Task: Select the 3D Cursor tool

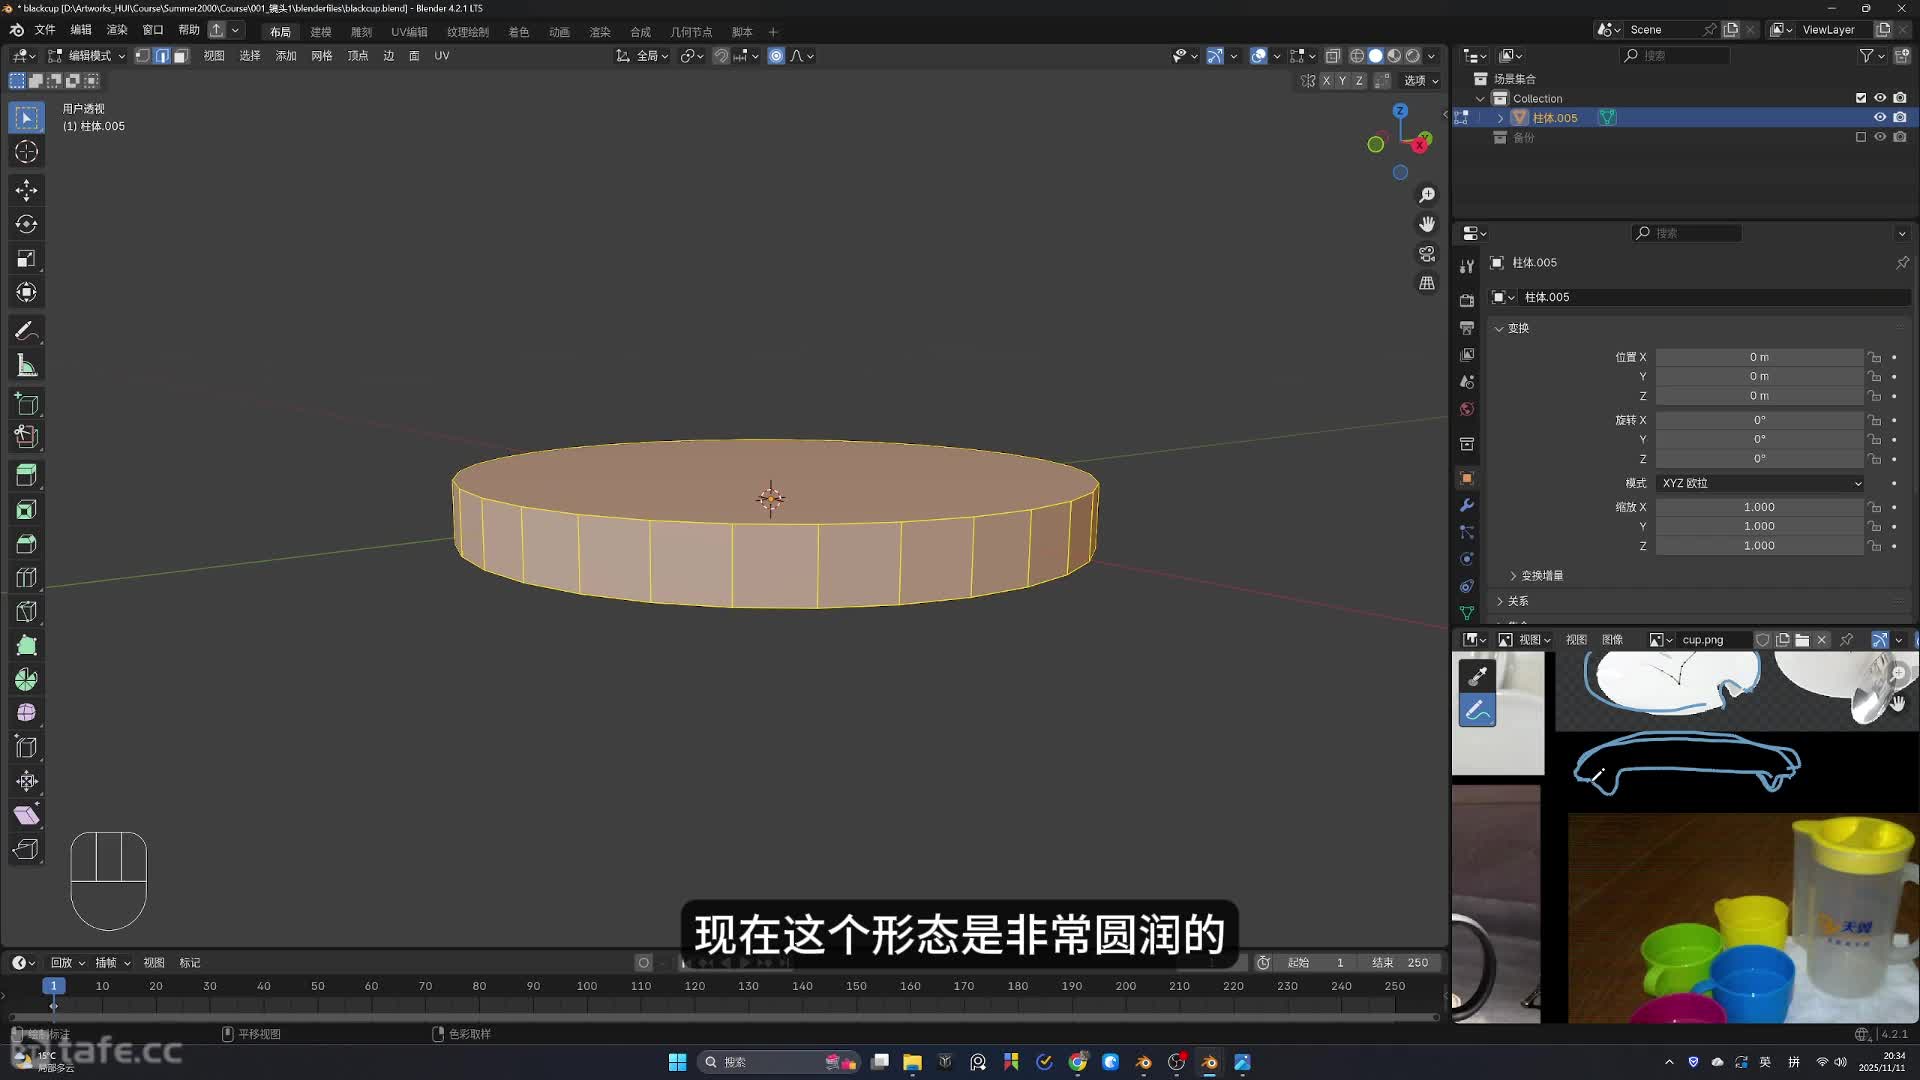Action: coord(27,152)
